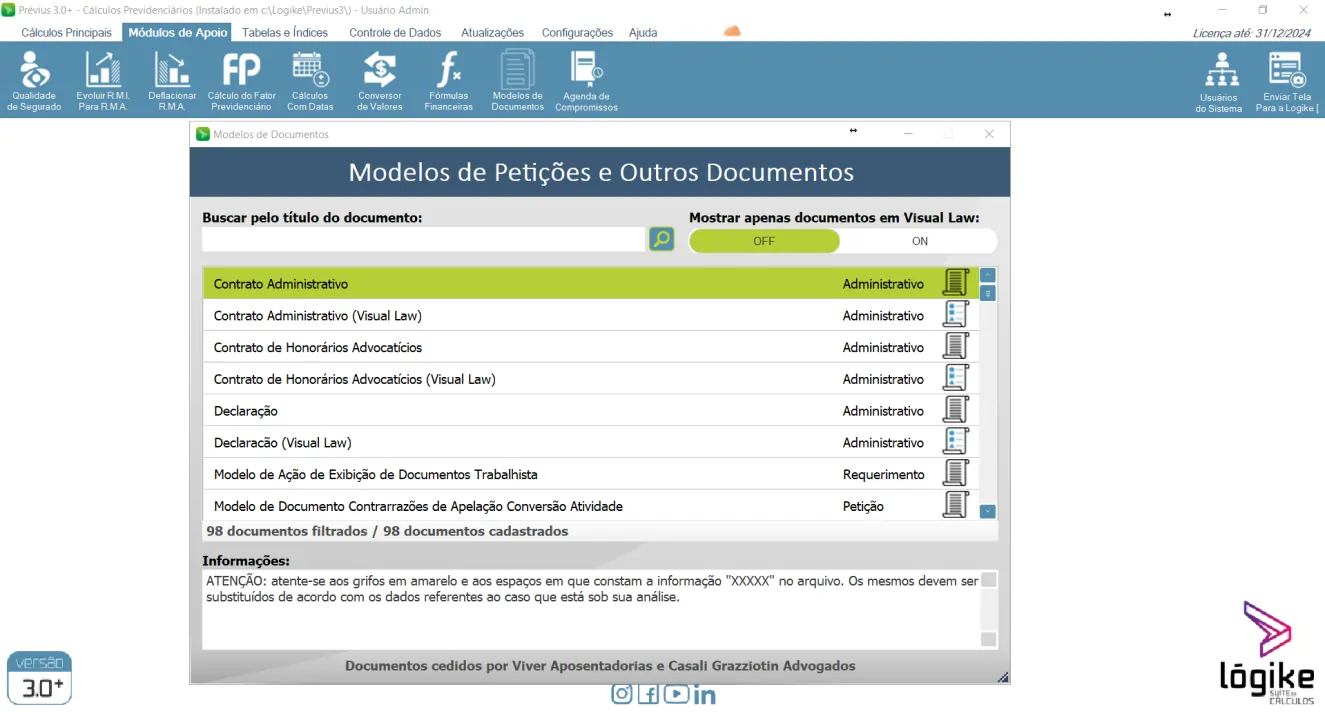Click the Usuários do Sistema icon

1219,80
